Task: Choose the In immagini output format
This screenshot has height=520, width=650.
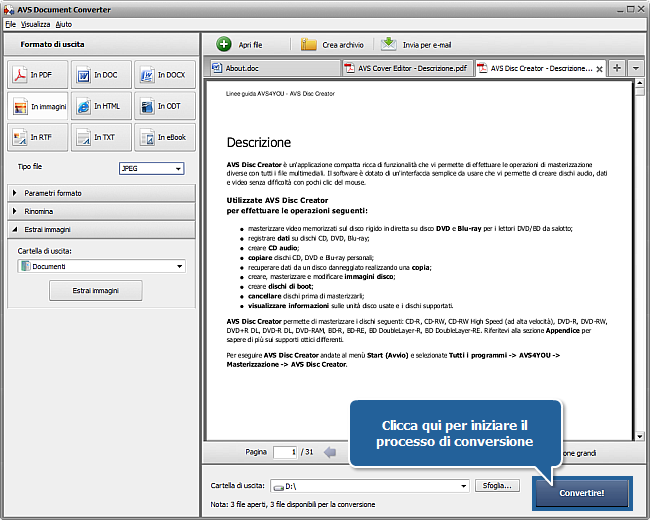Action: point(37,106)
